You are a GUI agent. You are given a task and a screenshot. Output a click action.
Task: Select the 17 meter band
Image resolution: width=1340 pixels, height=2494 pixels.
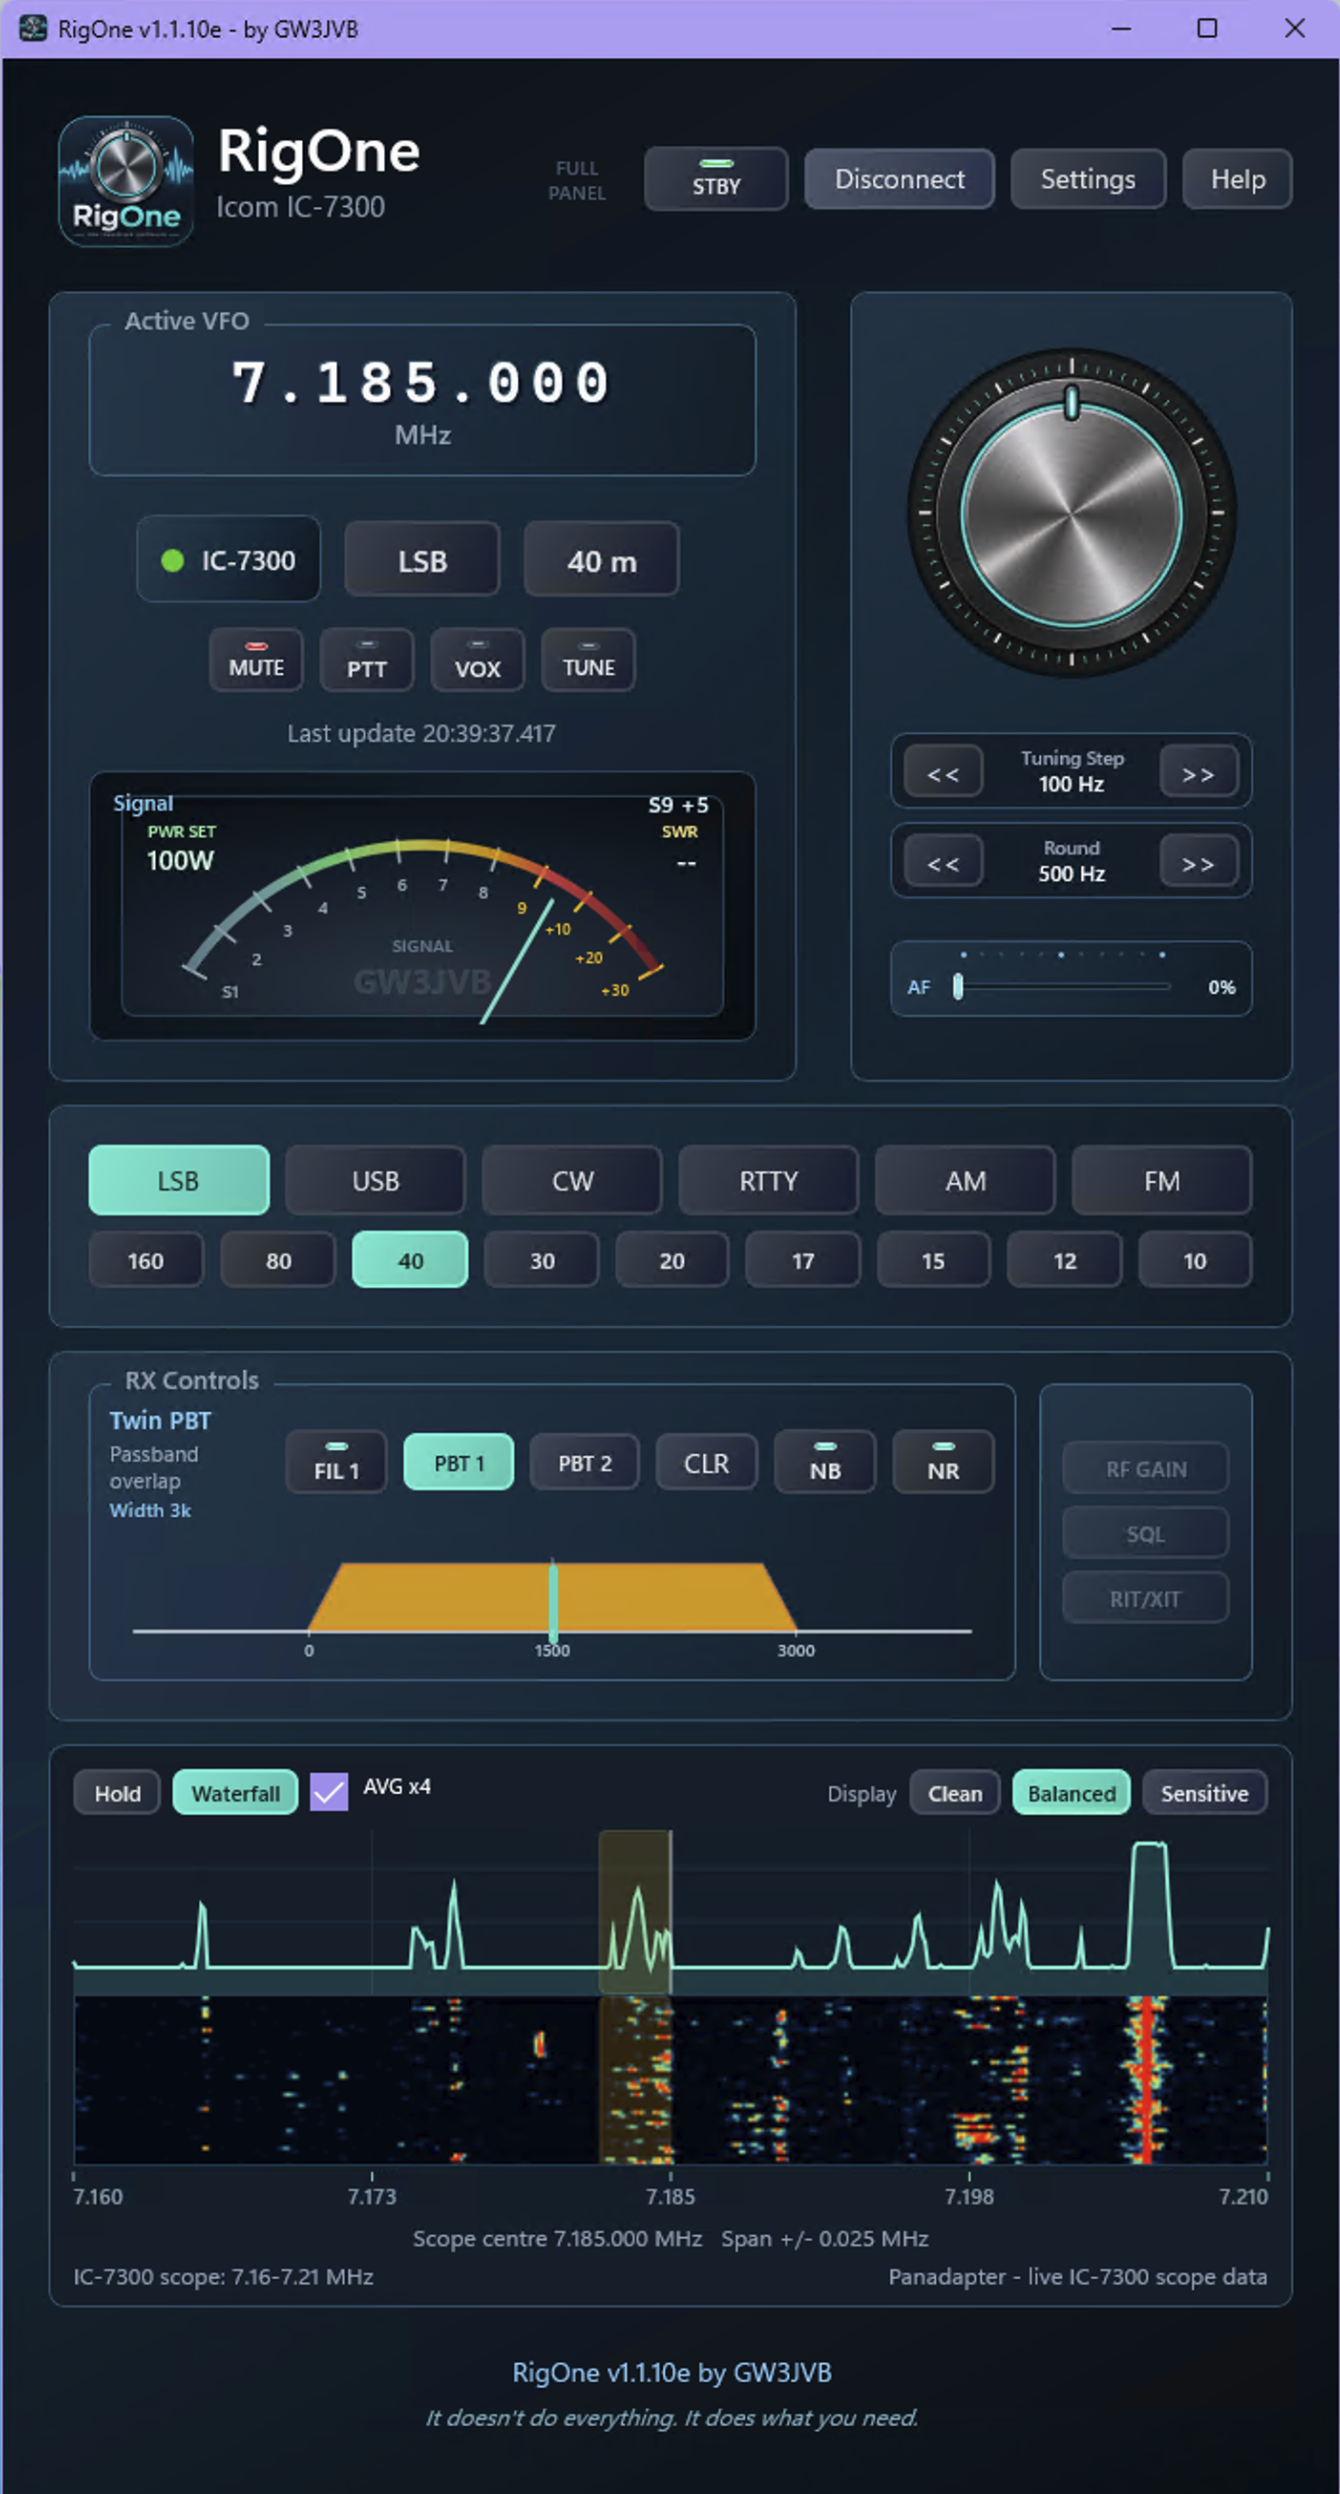click(x=803, y=1260)
